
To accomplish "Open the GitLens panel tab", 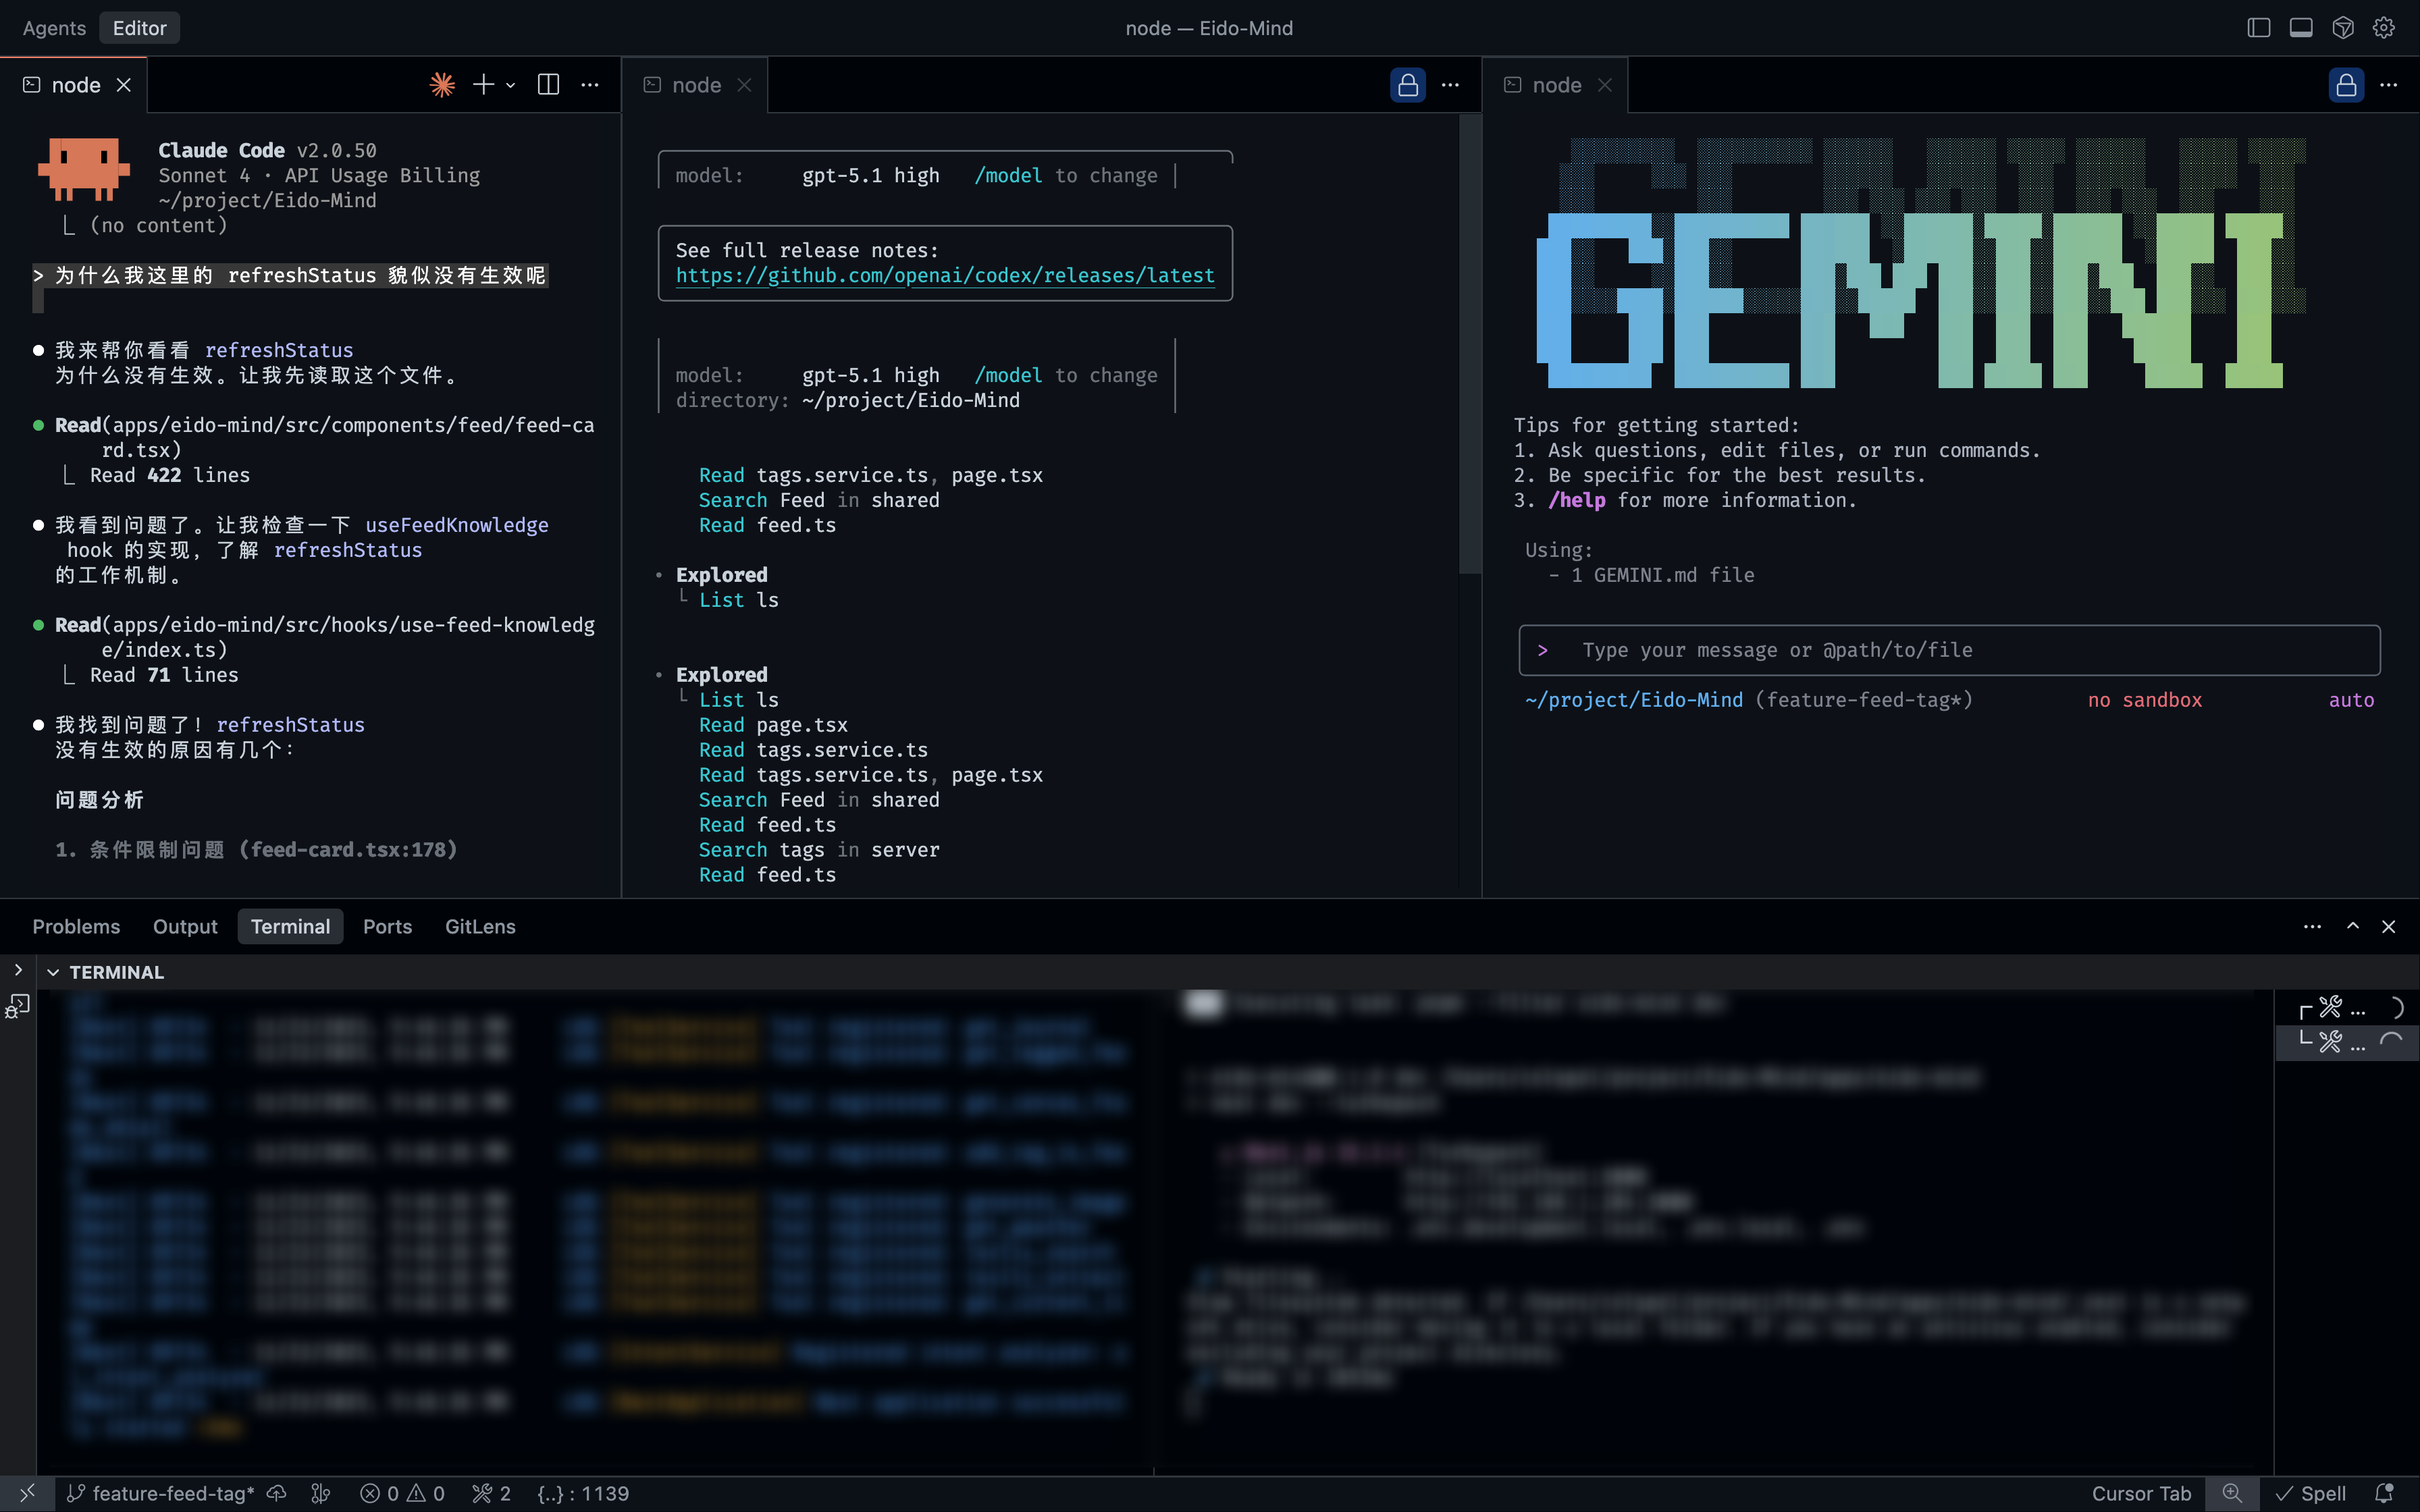I will 480,926.
